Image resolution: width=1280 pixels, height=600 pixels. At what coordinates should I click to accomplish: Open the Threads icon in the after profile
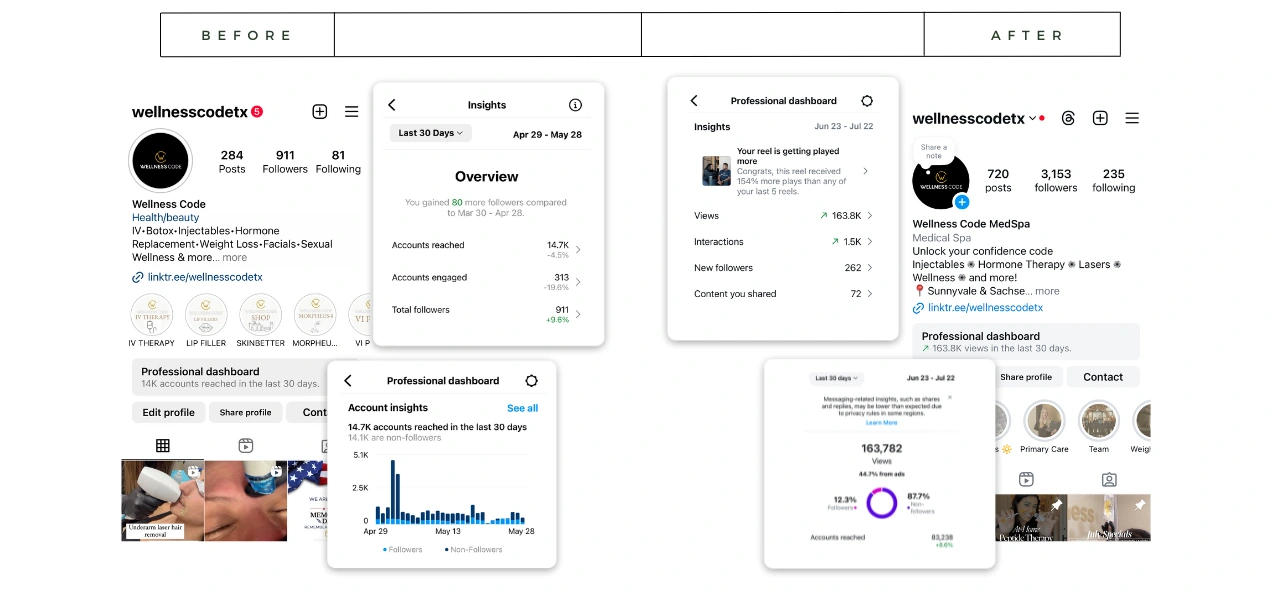[1068, 118]
